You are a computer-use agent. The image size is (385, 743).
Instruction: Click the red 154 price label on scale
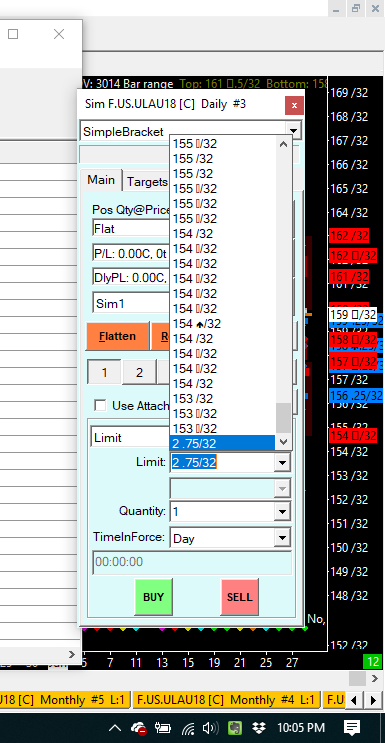point(352,435)
